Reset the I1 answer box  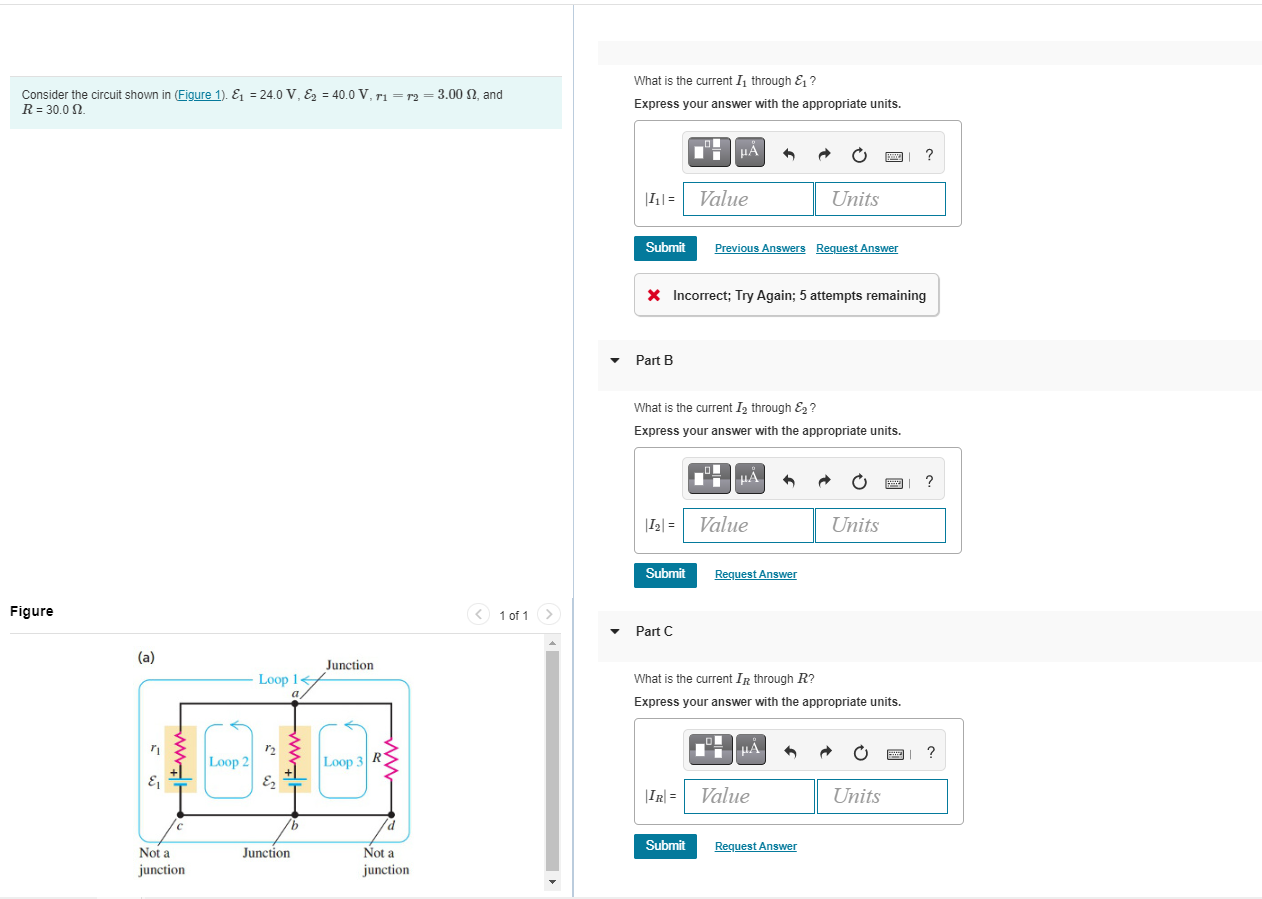click(859, 155)
